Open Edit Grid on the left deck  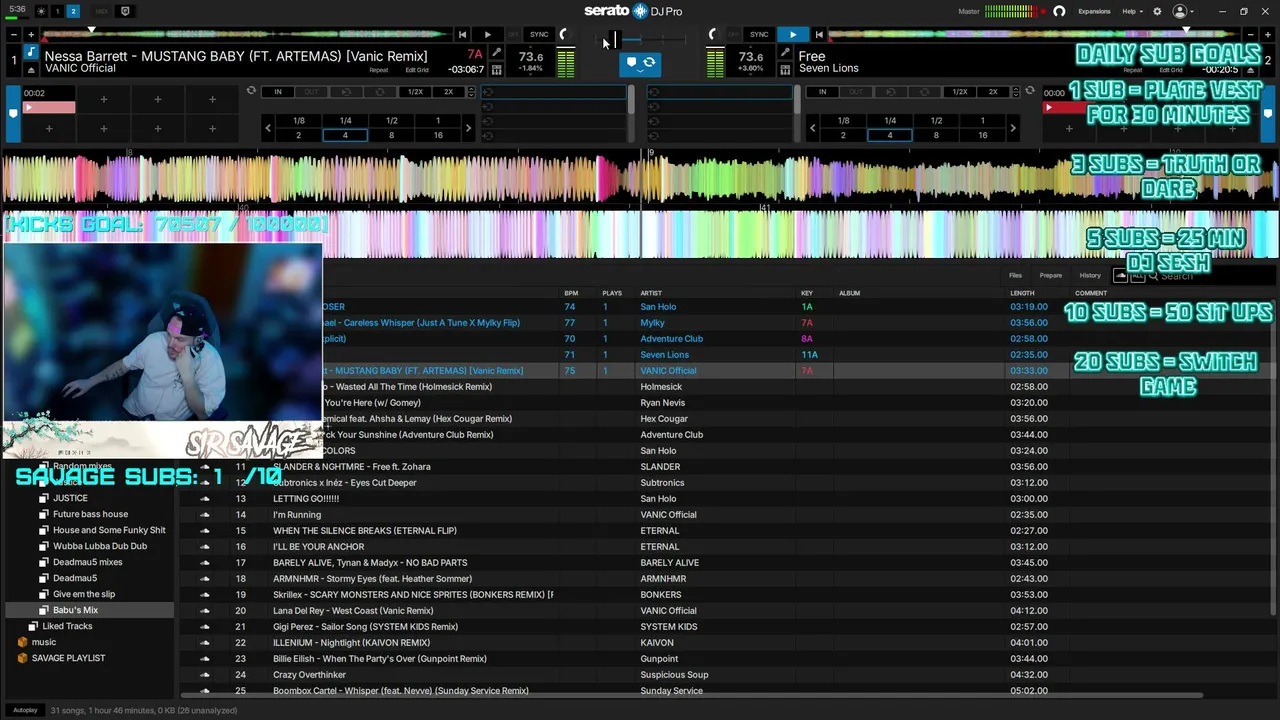pyautogui.click(x=417, y=70)
